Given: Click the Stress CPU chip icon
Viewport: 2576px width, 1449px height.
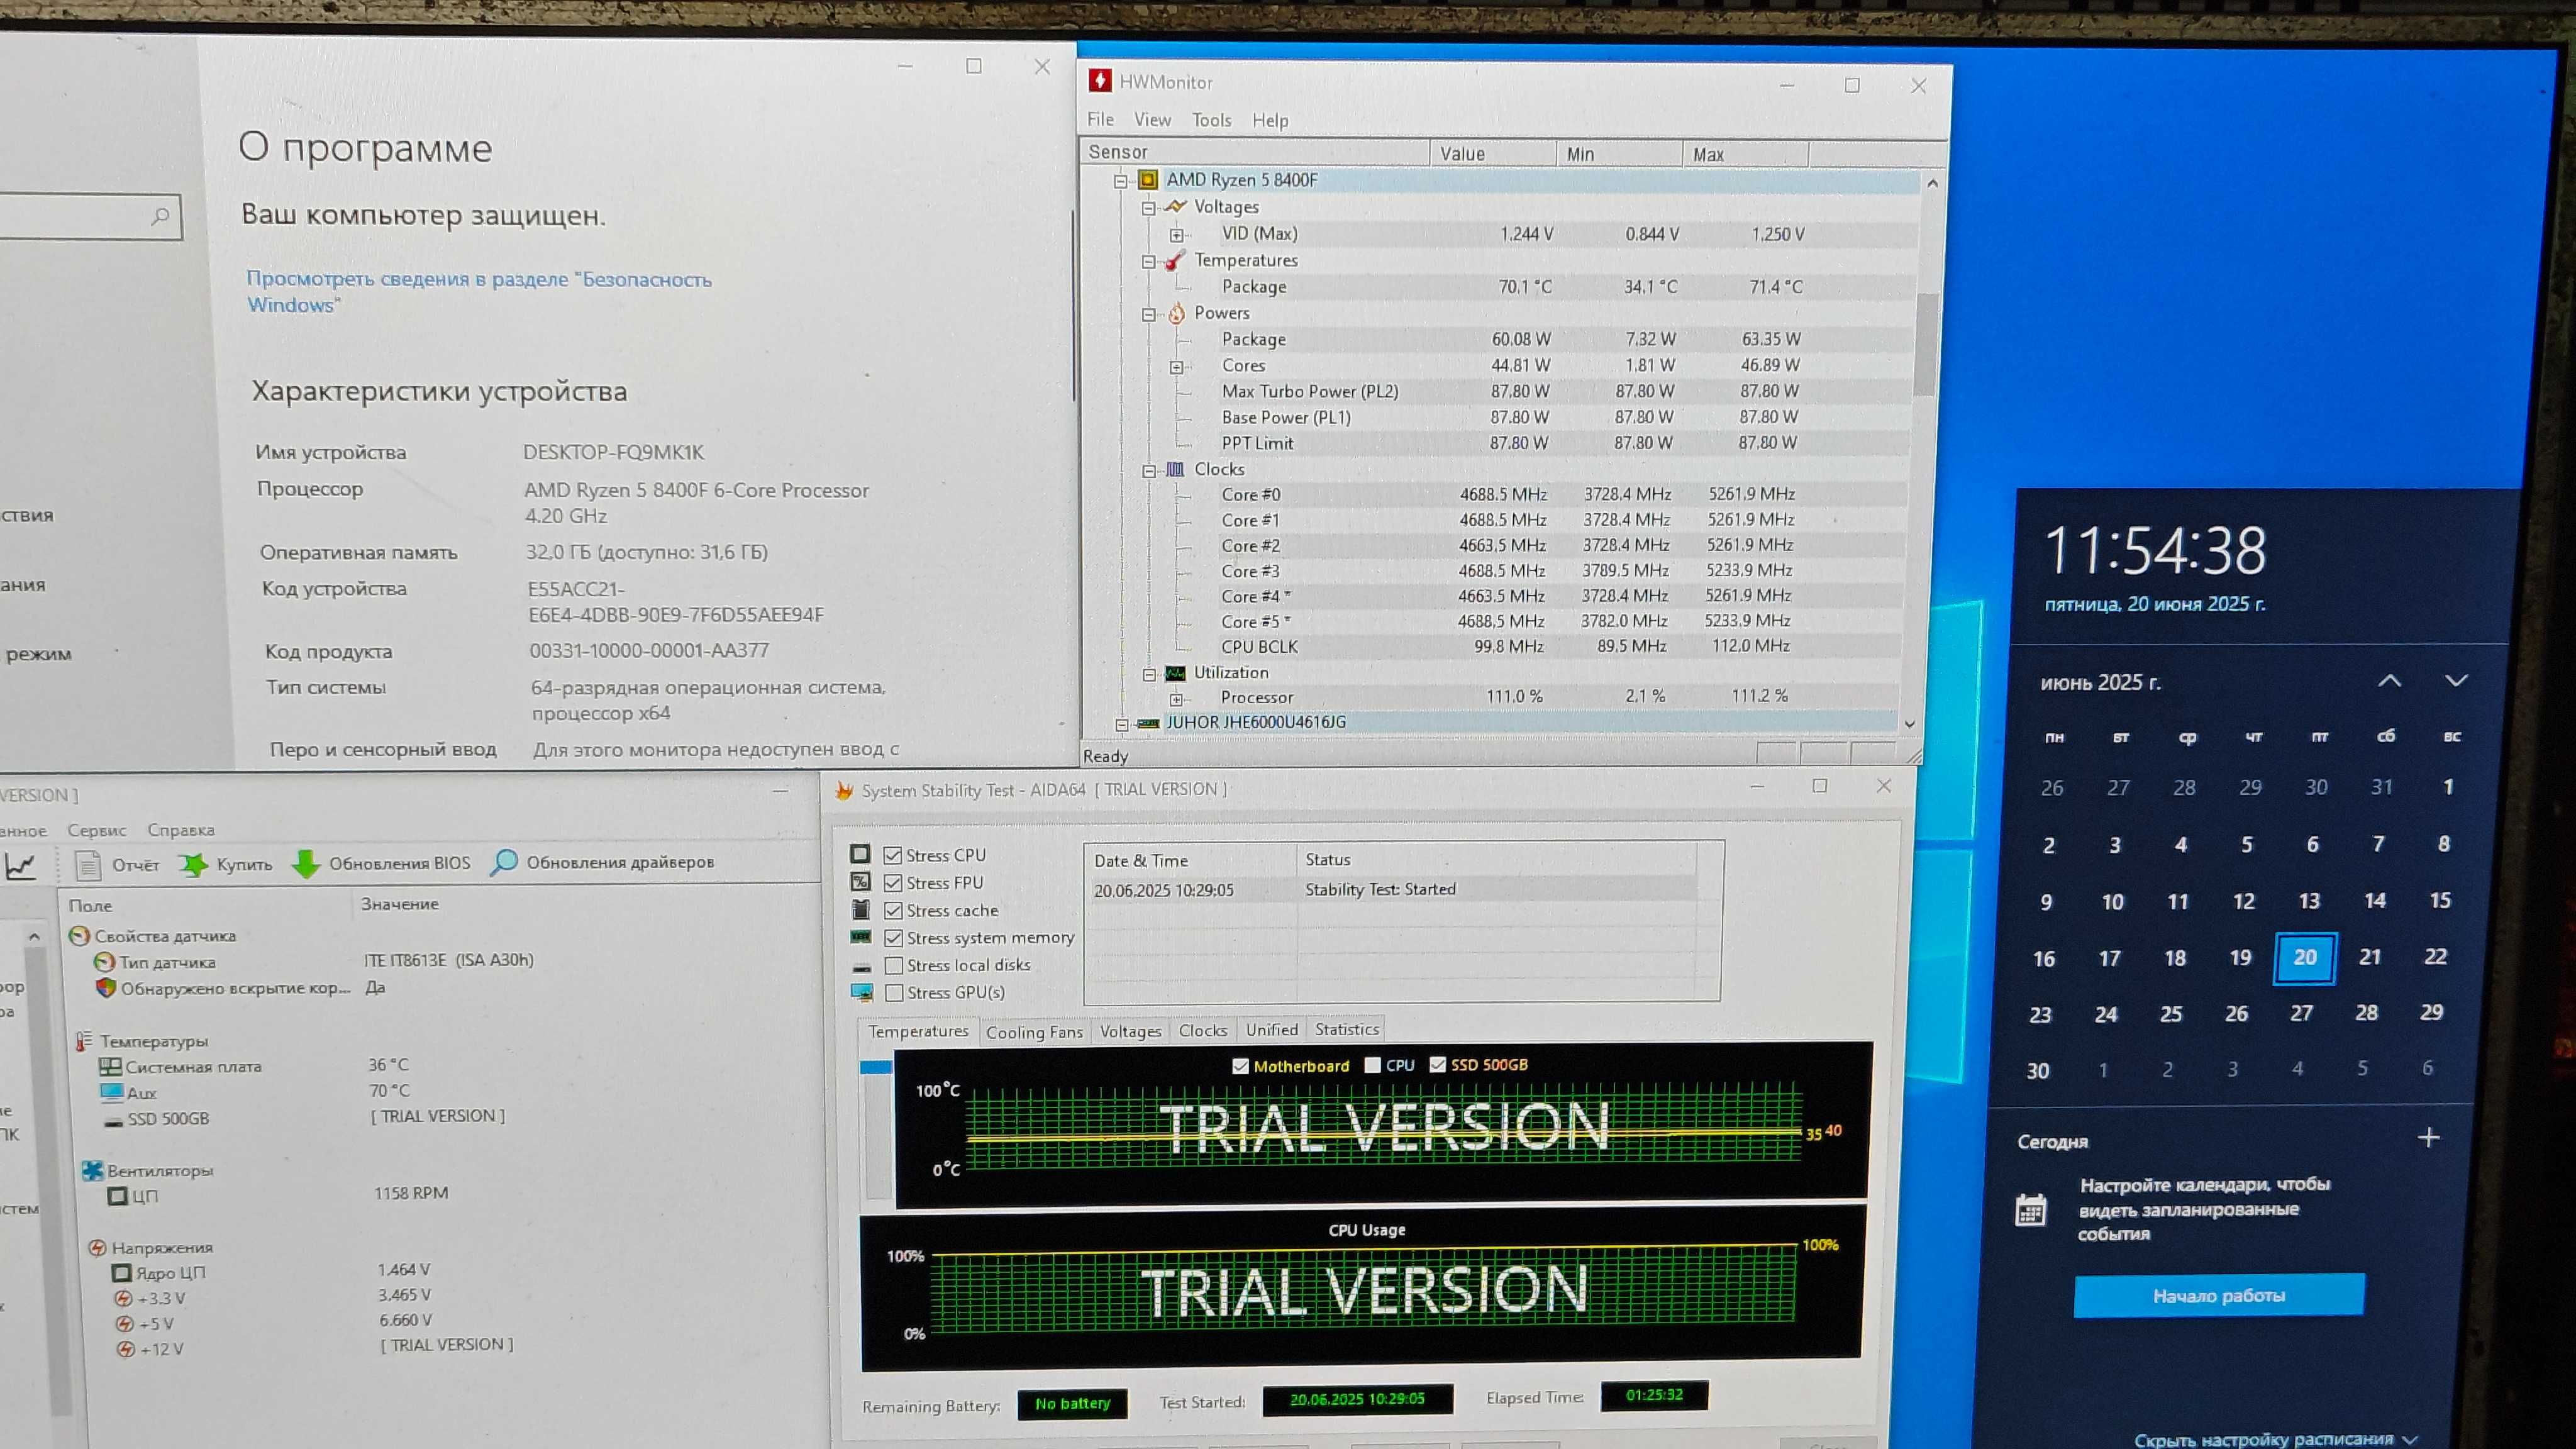Looking at the screenshot, I should [x=860, y=854].
